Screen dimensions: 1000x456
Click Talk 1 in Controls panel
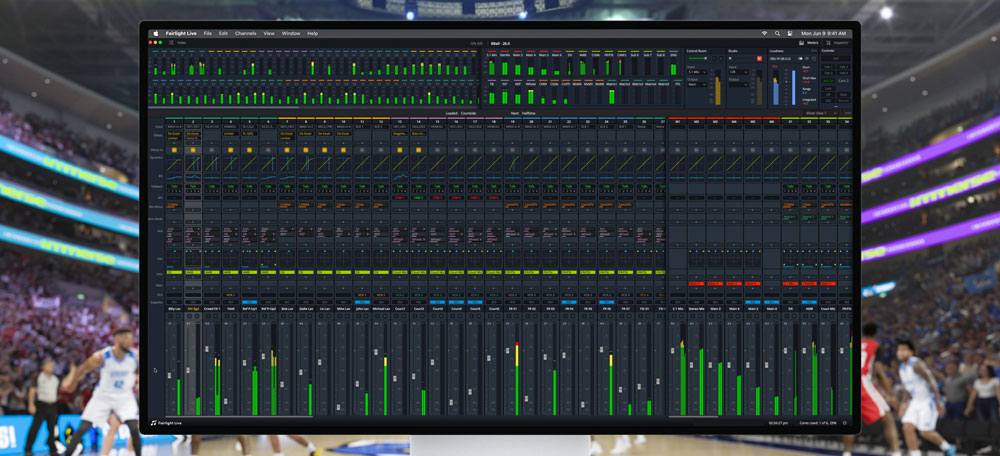pyautogui.click(x=828, y=66)
